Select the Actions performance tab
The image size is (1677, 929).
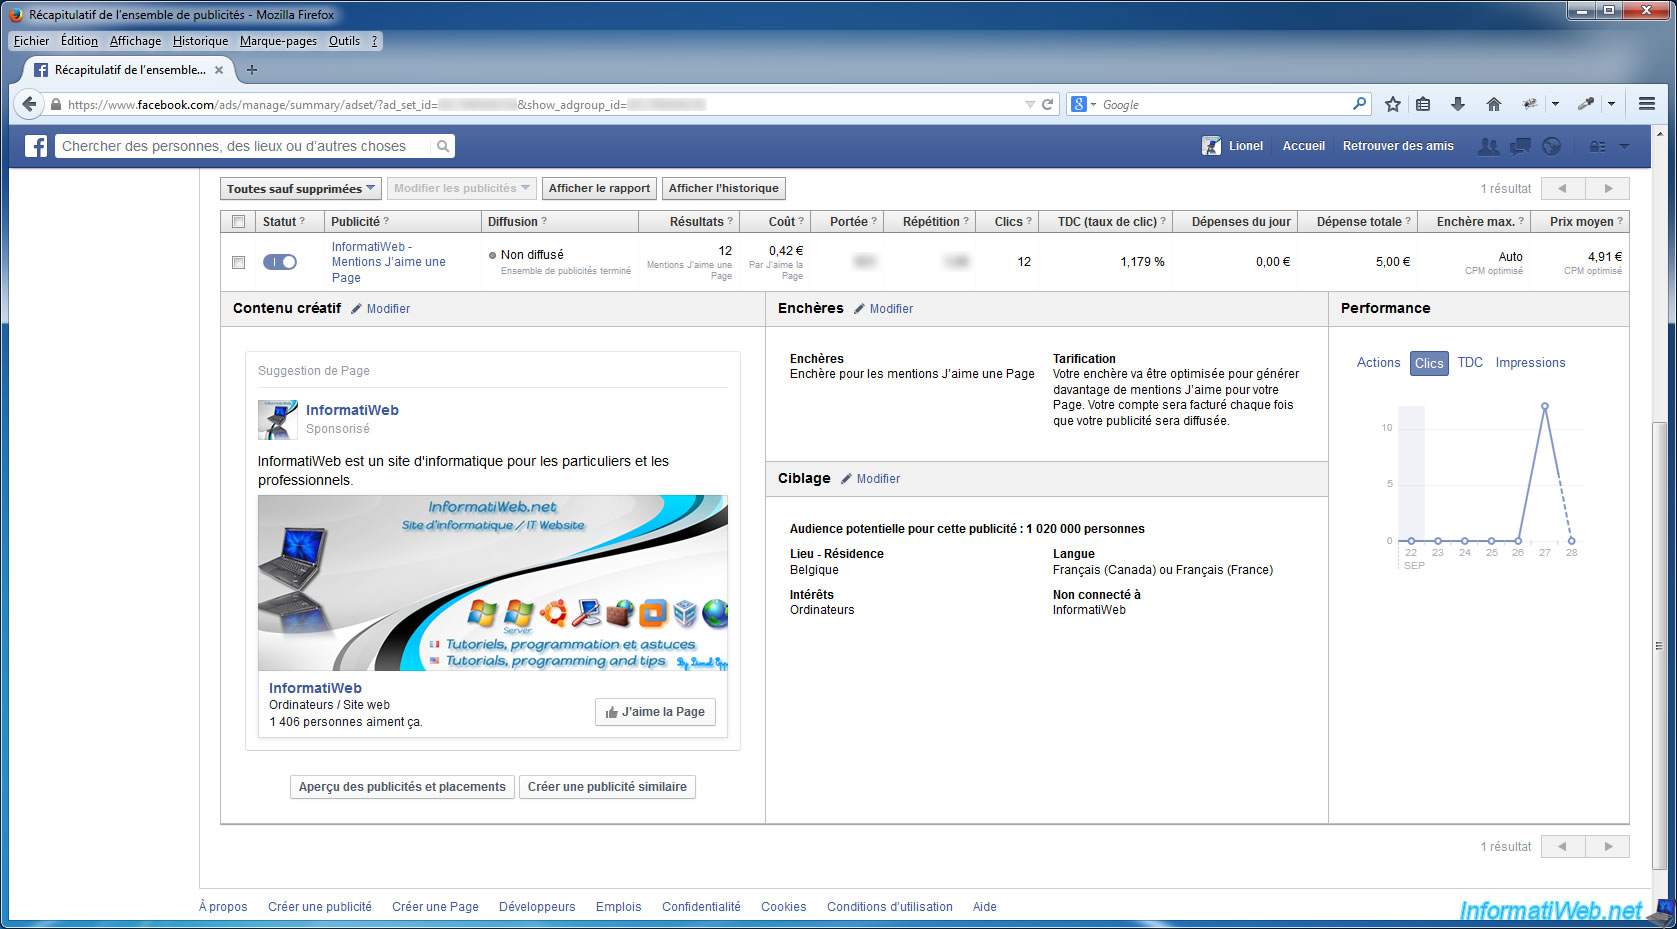click(1378, 363)
